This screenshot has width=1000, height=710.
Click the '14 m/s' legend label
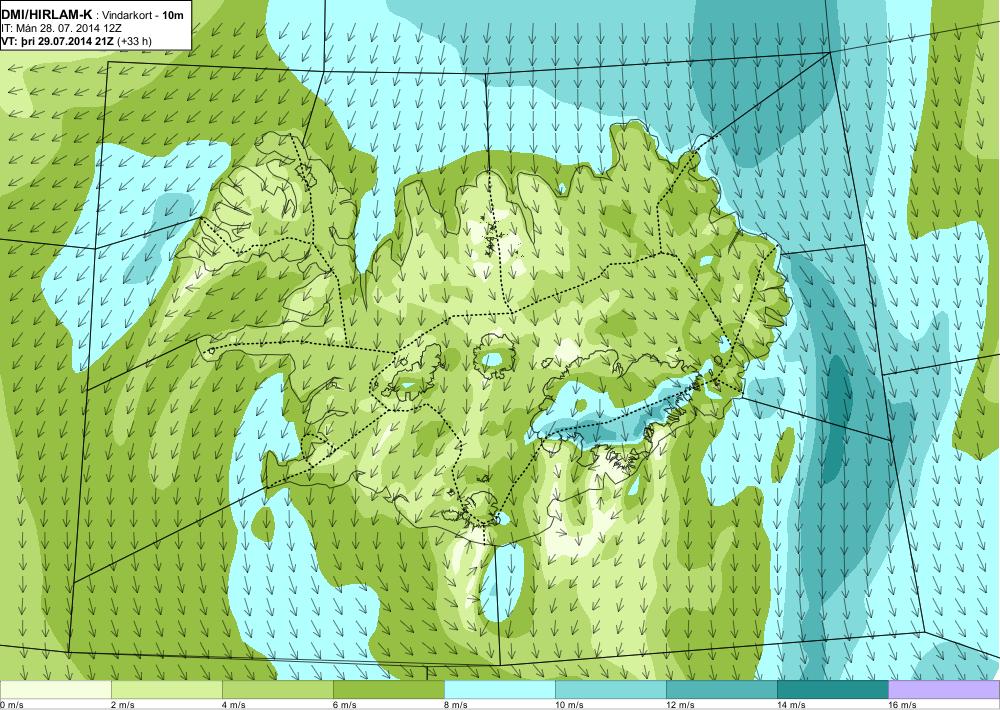791,704
